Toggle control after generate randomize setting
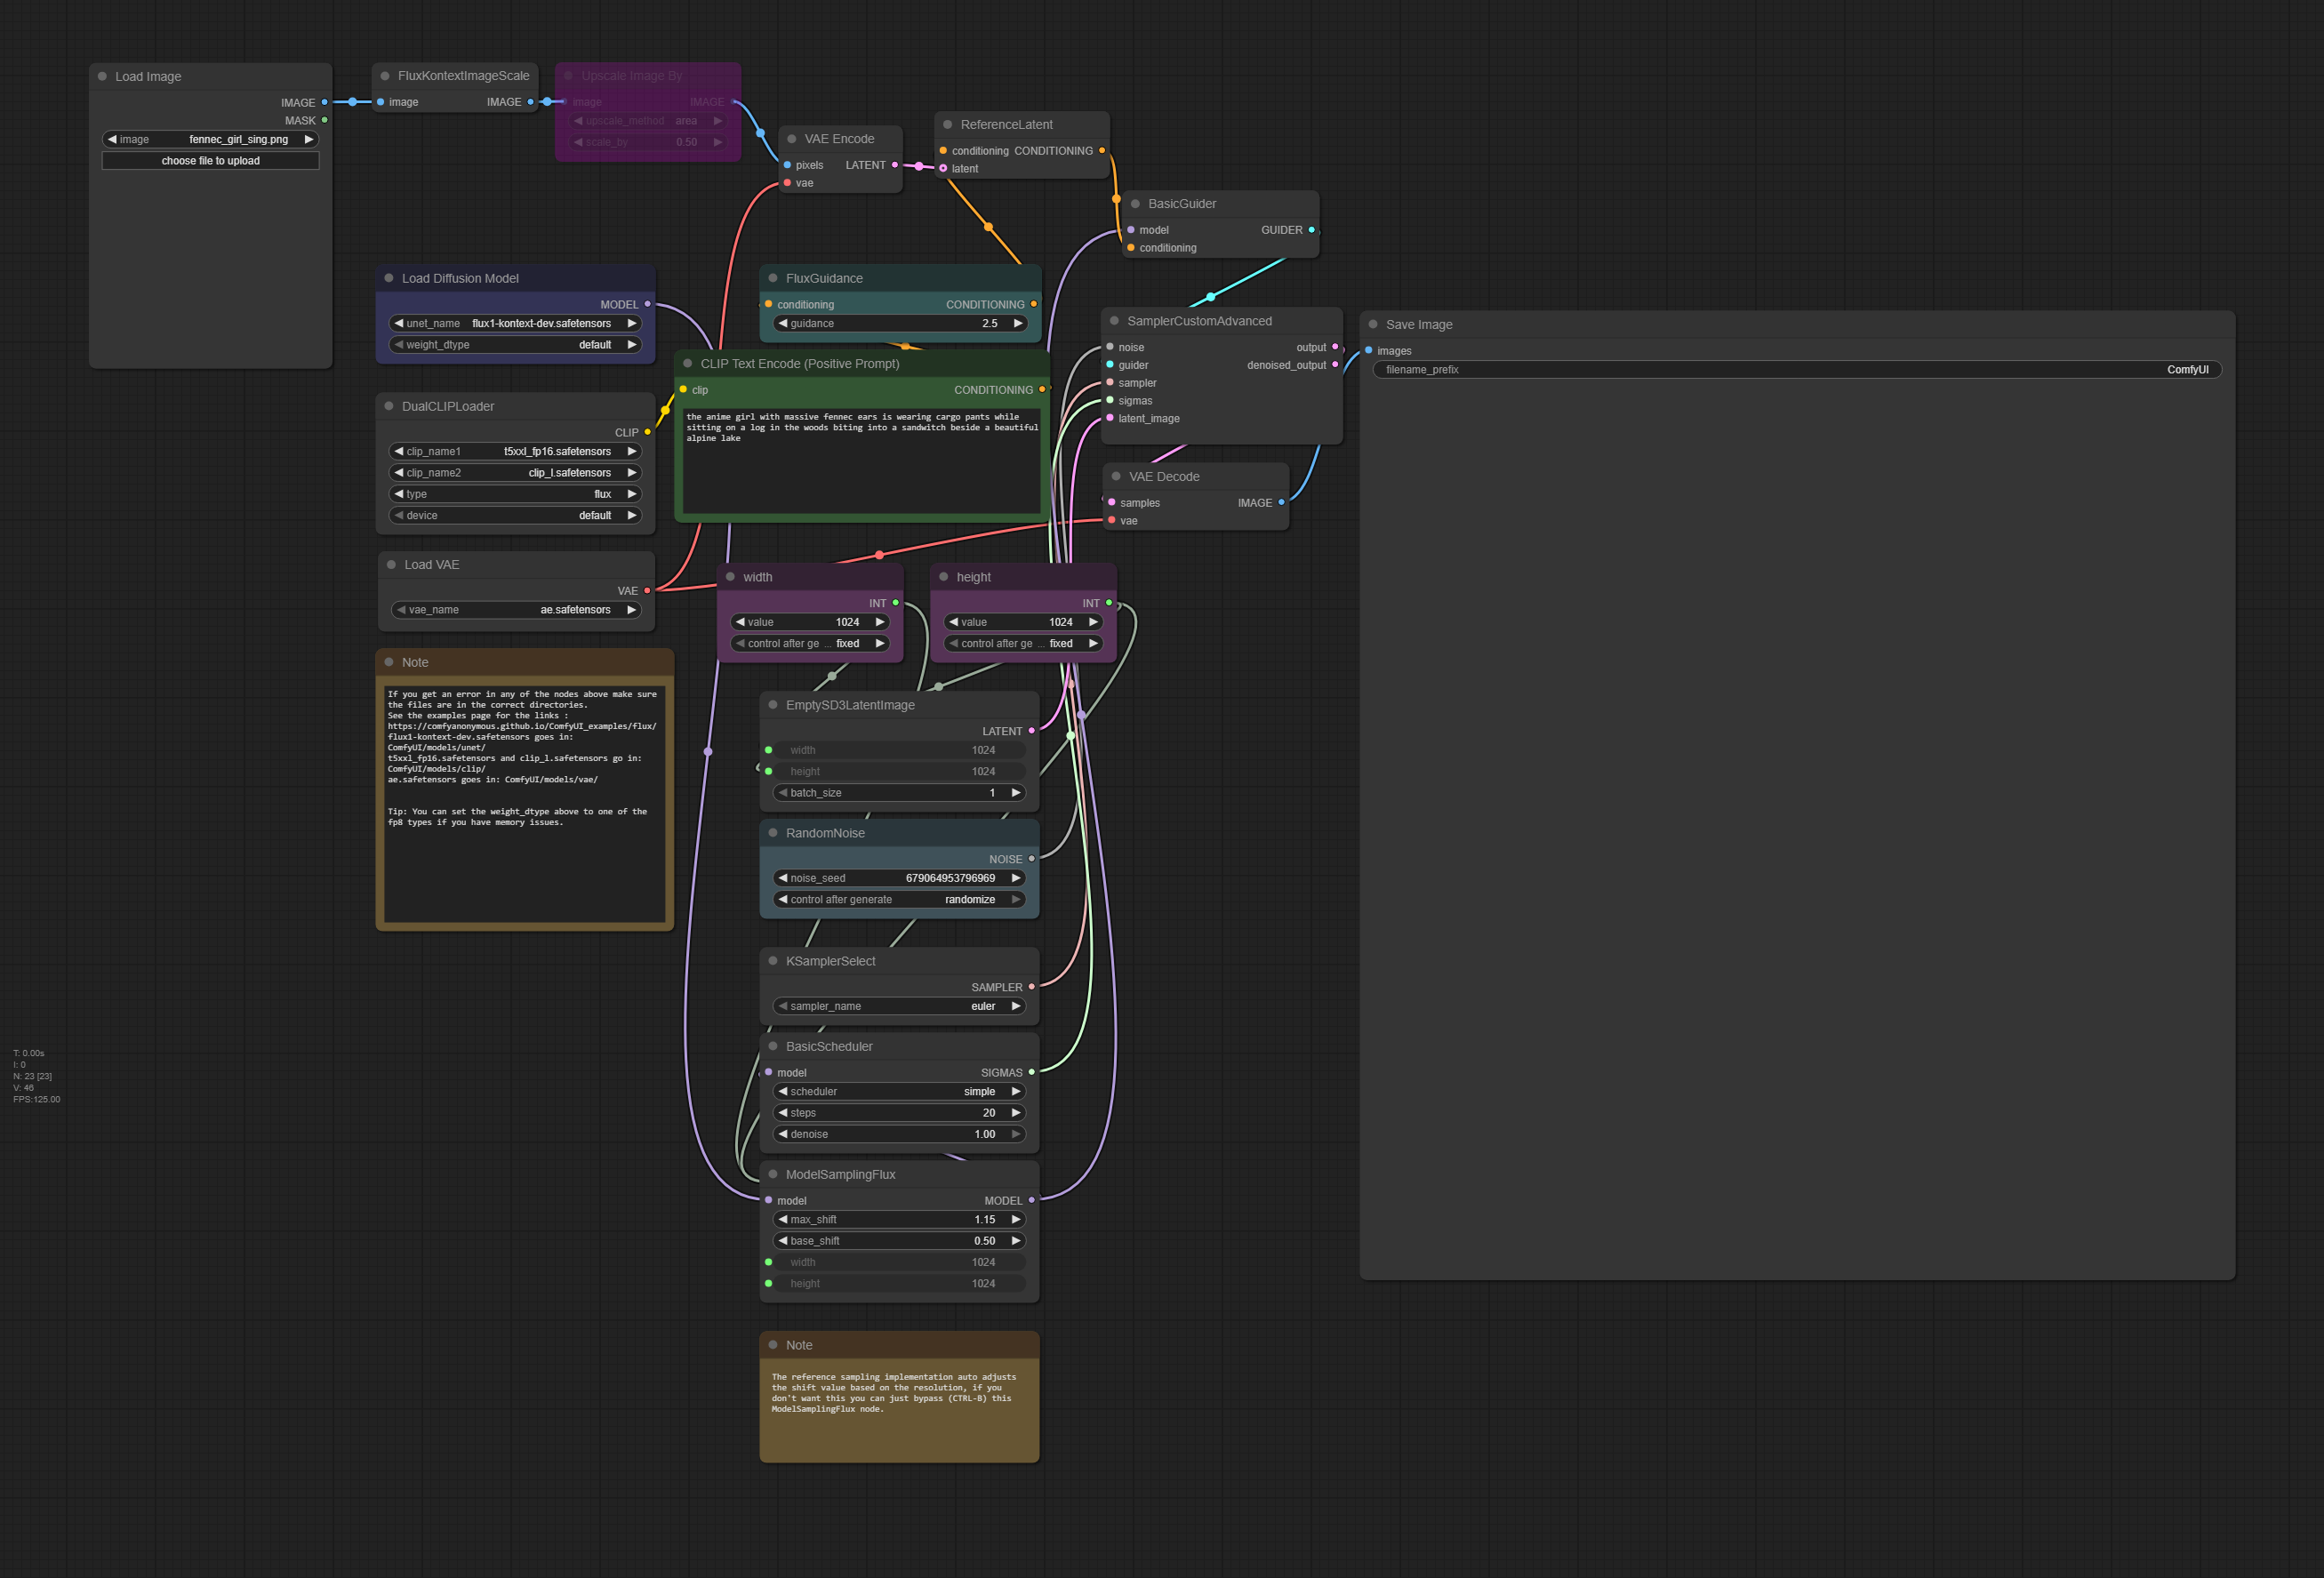 pos(898,900)
